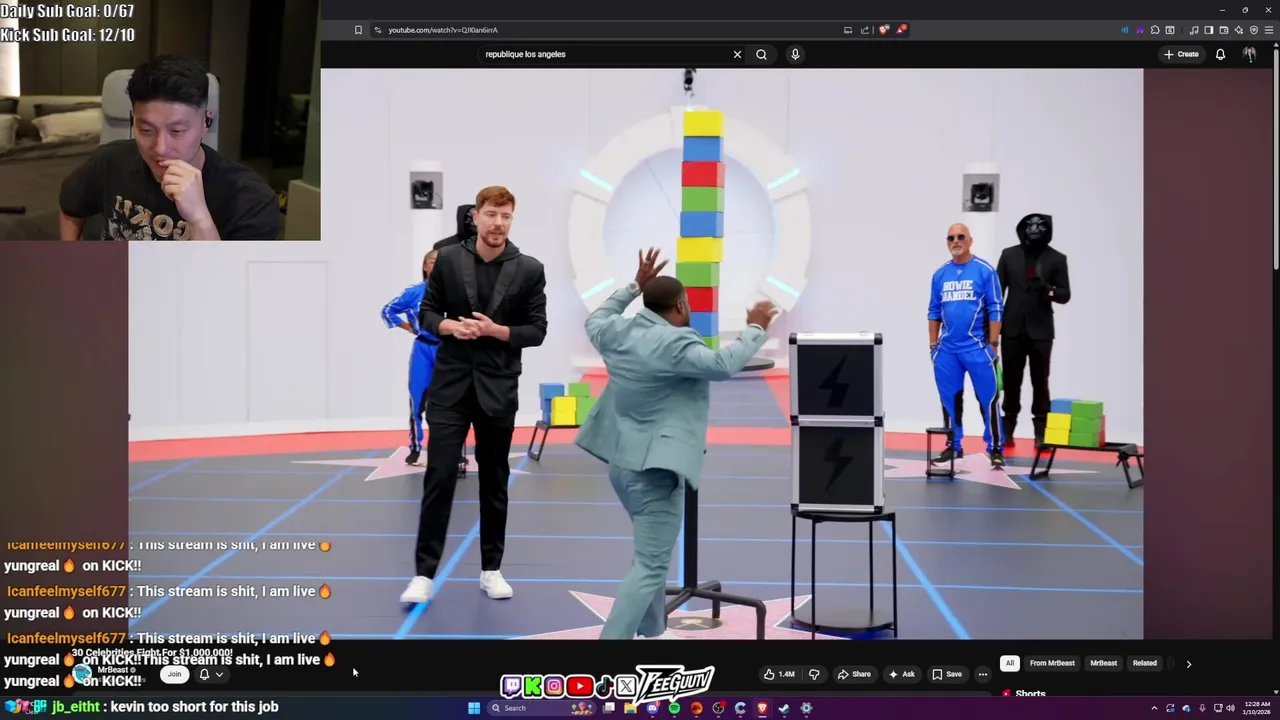Click the blue sound wave extension icon
The height and width of the screenshot is (720, 1280).
pyautogui.click(x=1125, y=30)
